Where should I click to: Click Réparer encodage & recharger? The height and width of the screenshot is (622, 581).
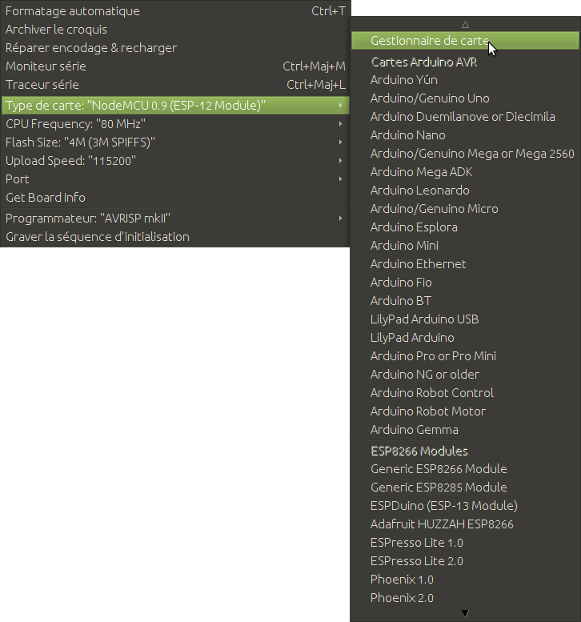click(175, 48)
